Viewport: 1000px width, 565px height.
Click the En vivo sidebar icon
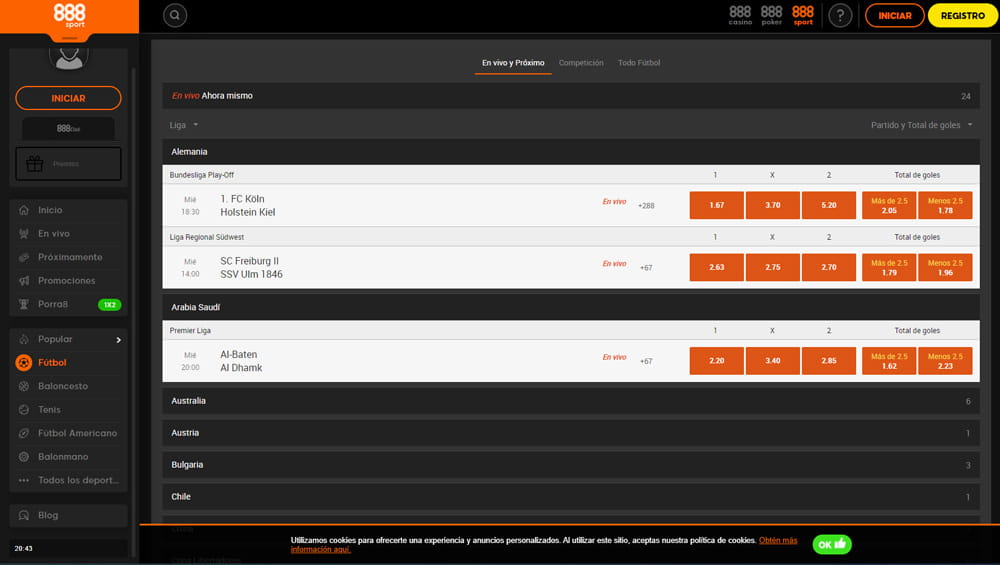(x=24, y=233)
